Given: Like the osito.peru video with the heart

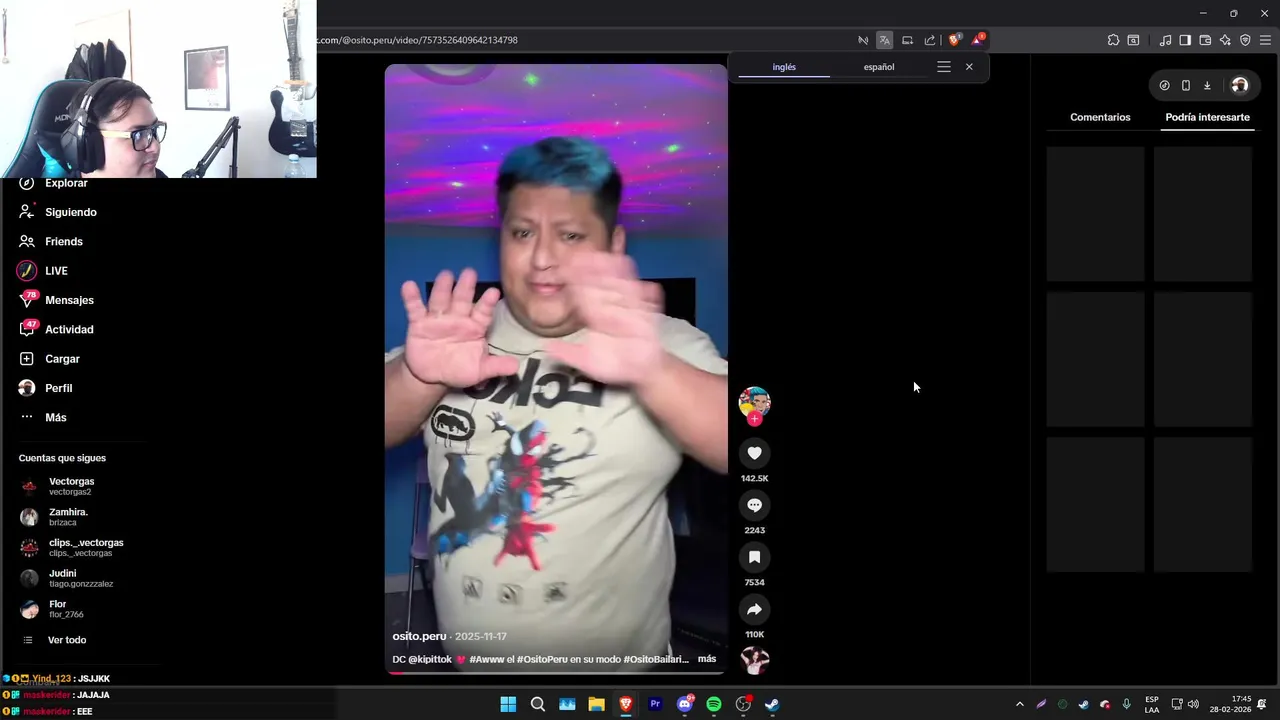Looking at the screenshot, I should 754,453.
